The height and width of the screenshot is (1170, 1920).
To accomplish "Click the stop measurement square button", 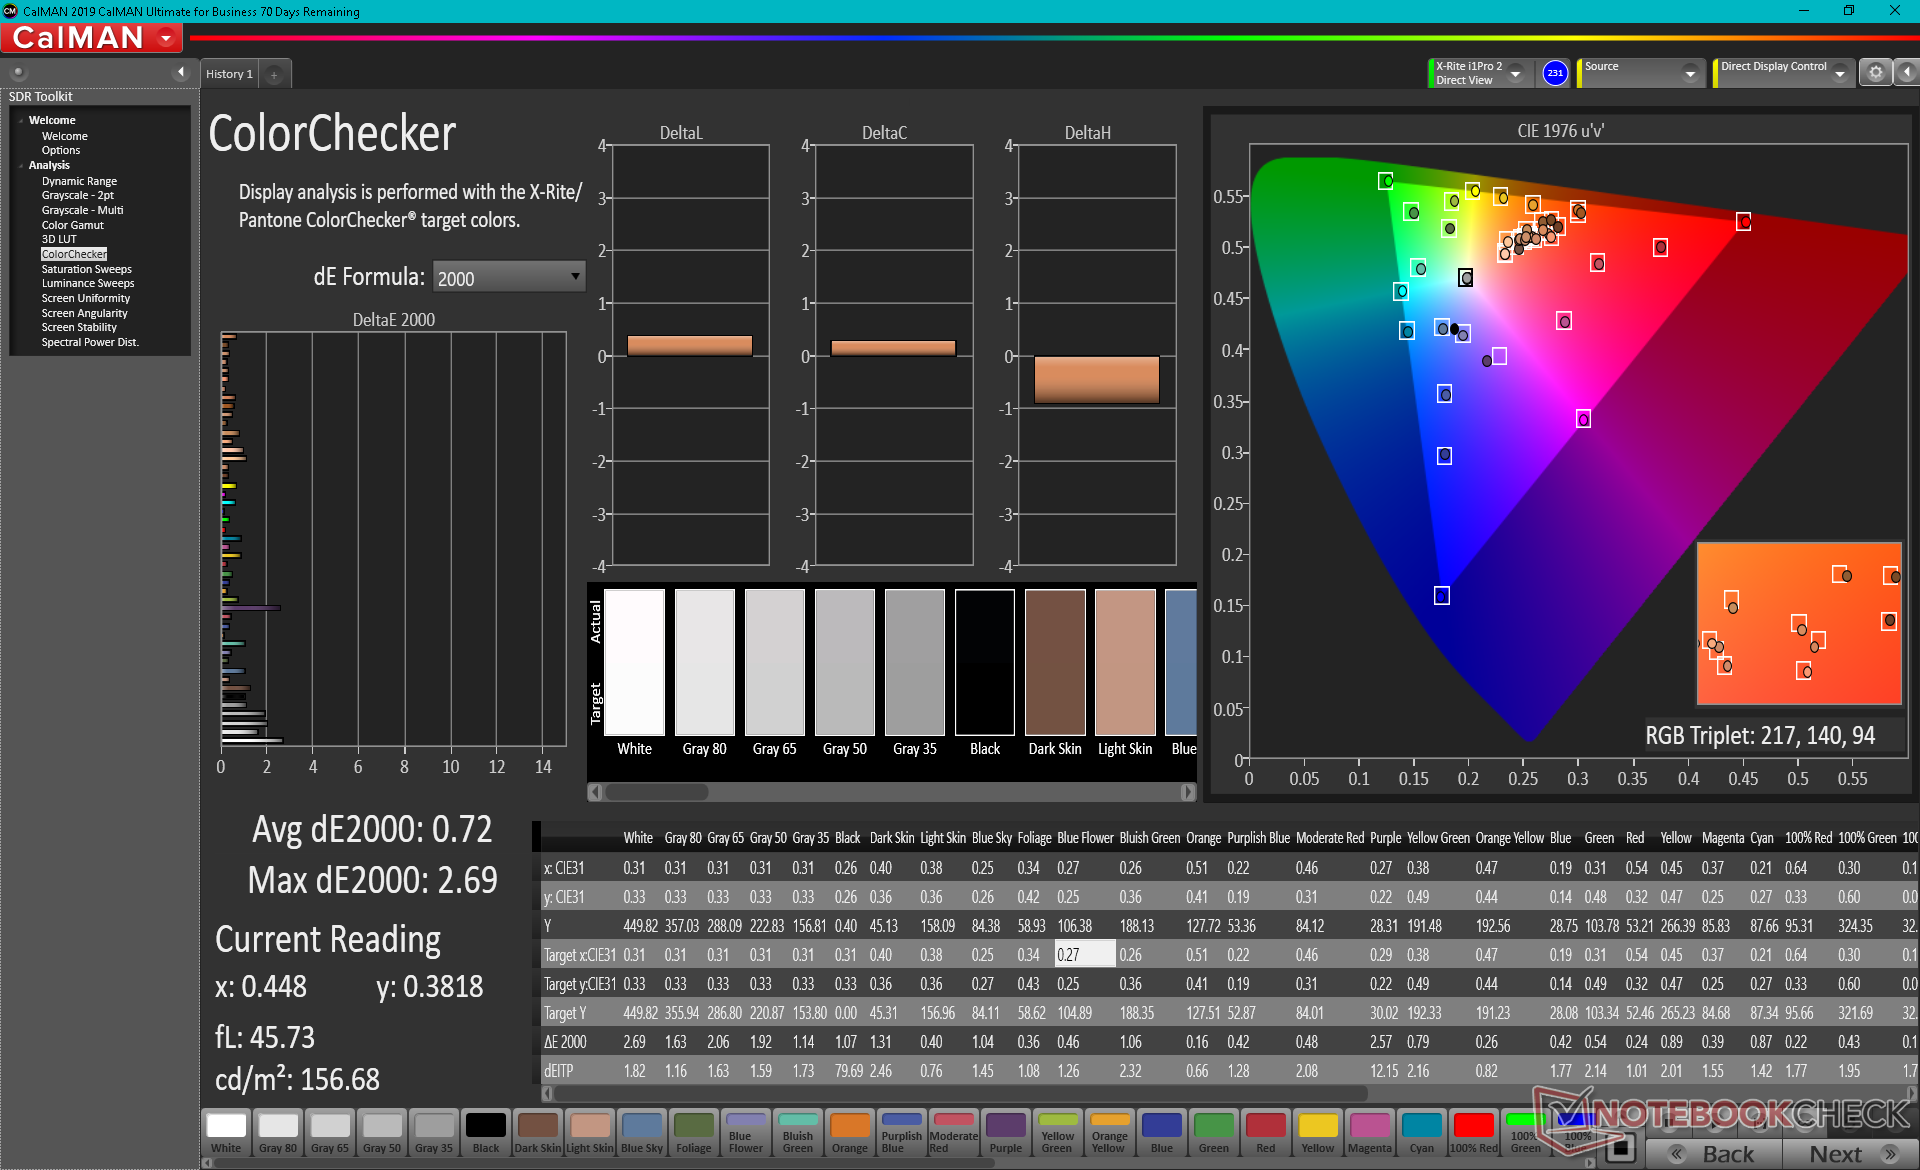I will pyautogui.click(x=1622, y=1147).
